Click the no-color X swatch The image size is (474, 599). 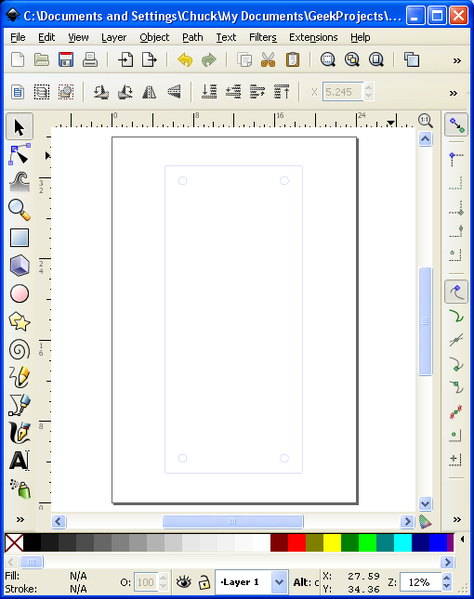click(x=14, y=543)
